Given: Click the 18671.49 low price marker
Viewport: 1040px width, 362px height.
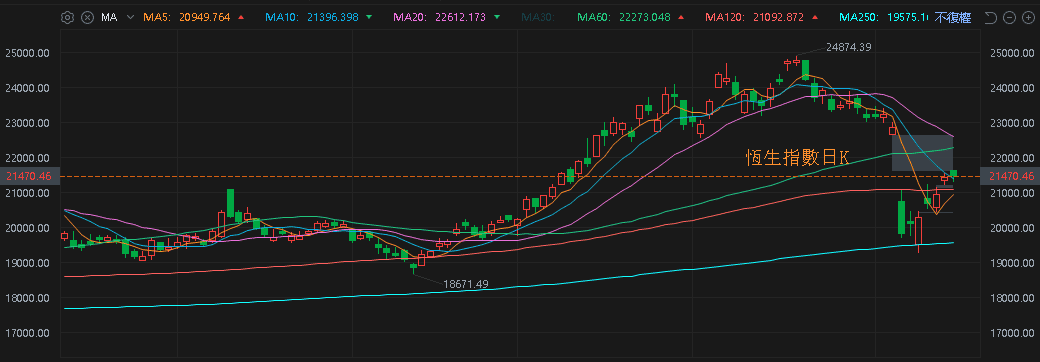Looking at the screenshot, I should click(x=466, y=284).
